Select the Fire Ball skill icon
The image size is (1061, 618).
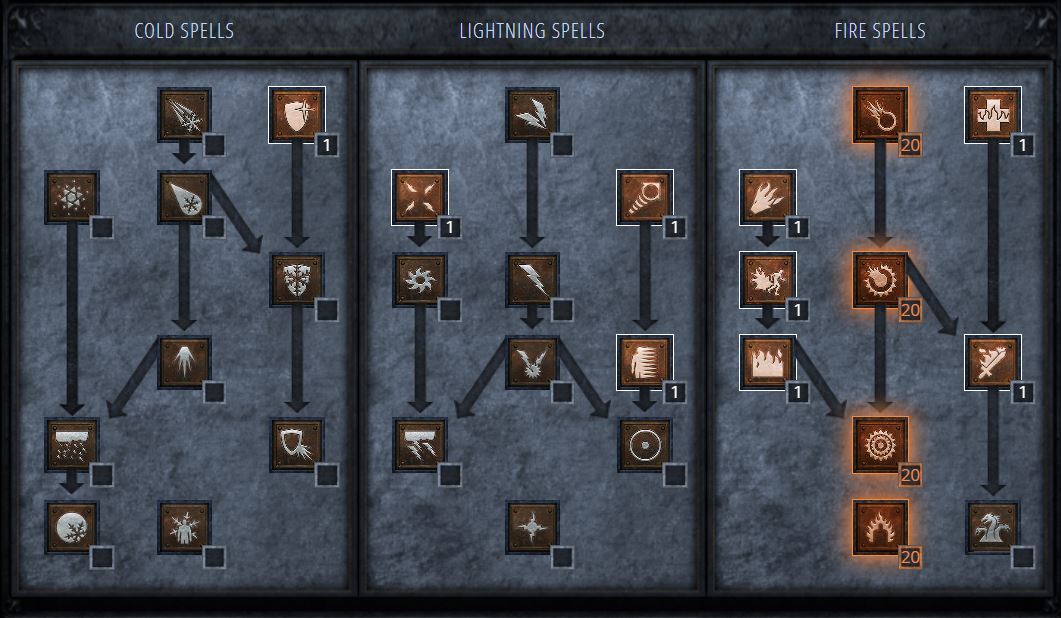[880, 280]
